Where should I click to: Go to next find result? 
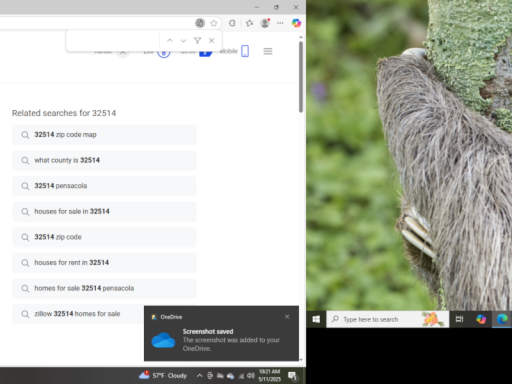(x=183, y=41)
